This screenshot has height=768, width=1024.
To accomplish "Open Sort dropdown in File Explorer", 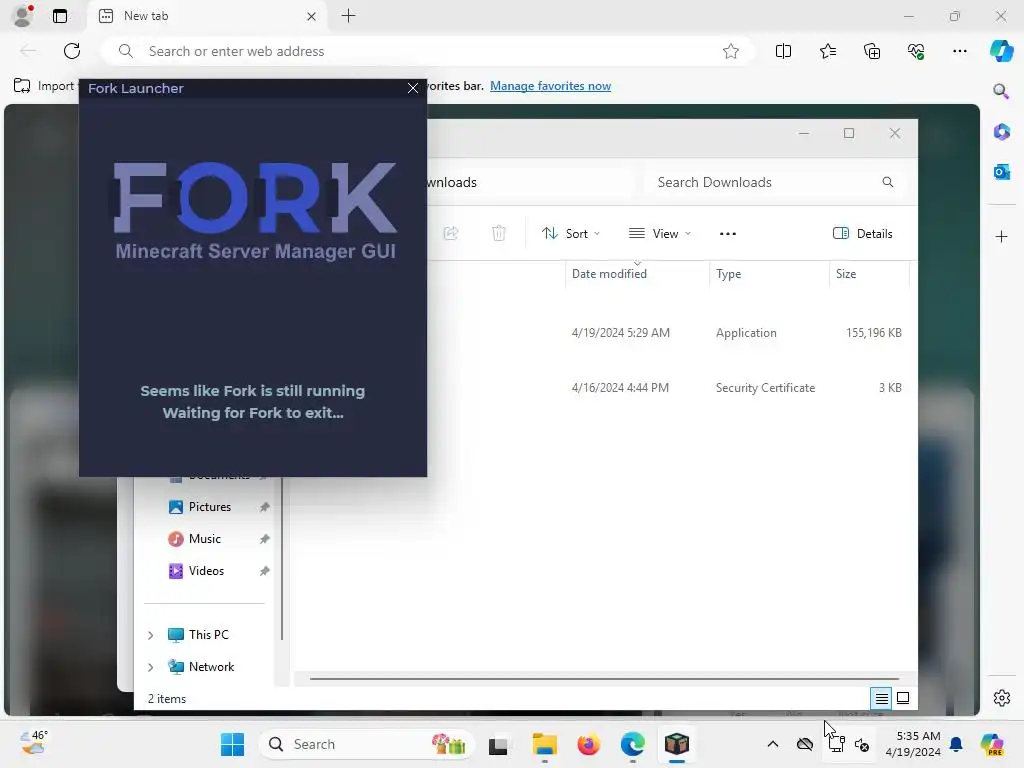I will click(x=571, y=234).
